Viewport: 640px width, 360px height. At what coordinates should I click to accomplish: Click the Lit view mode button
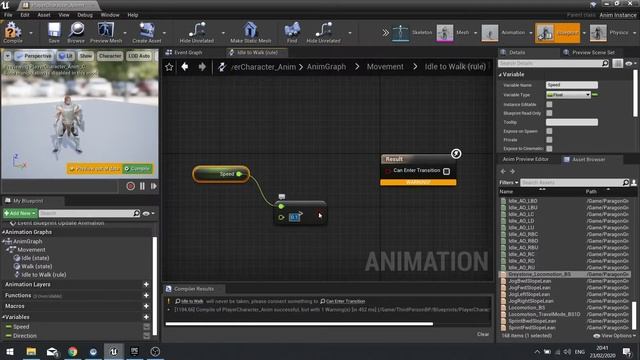(66, 56)
